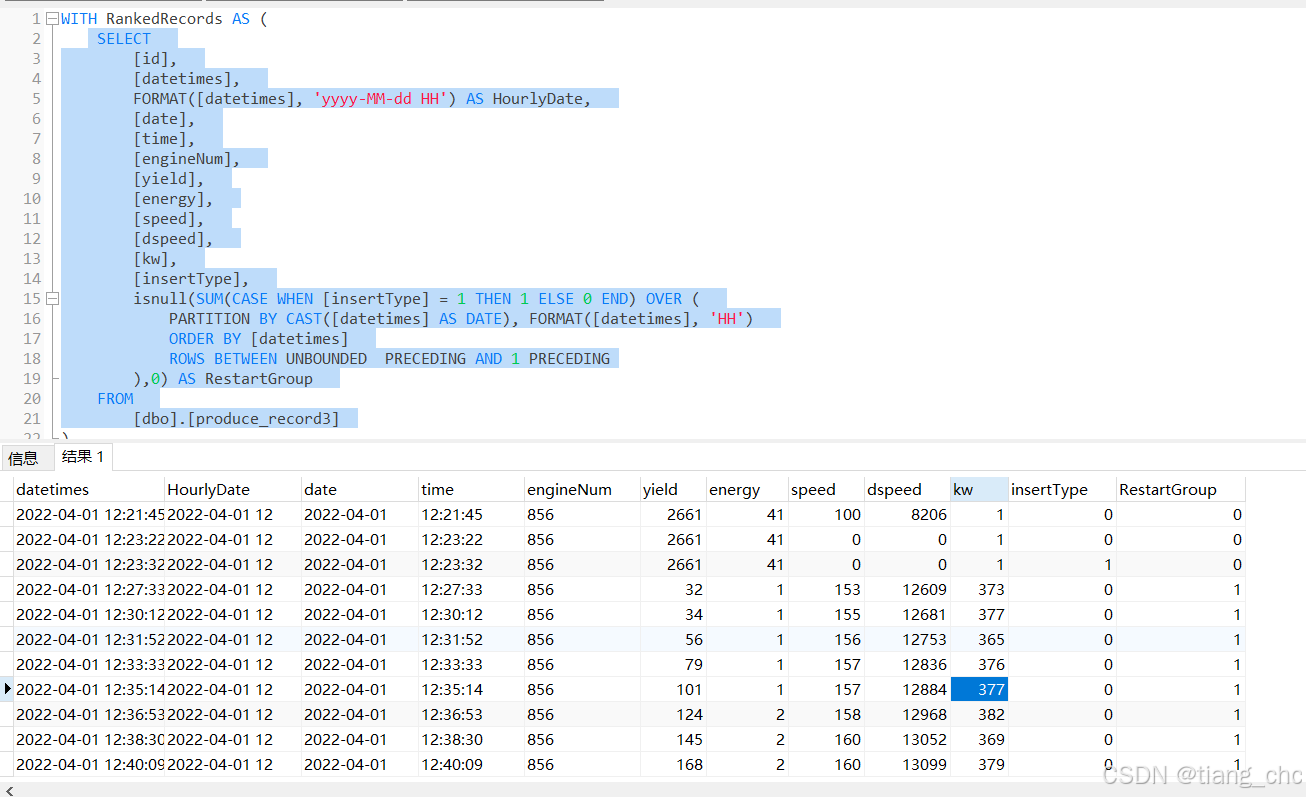This screenshot has height=797, width=1306.
Task: Select the speed cell 158
Action: pyautogui.click(x=826, y=714)
